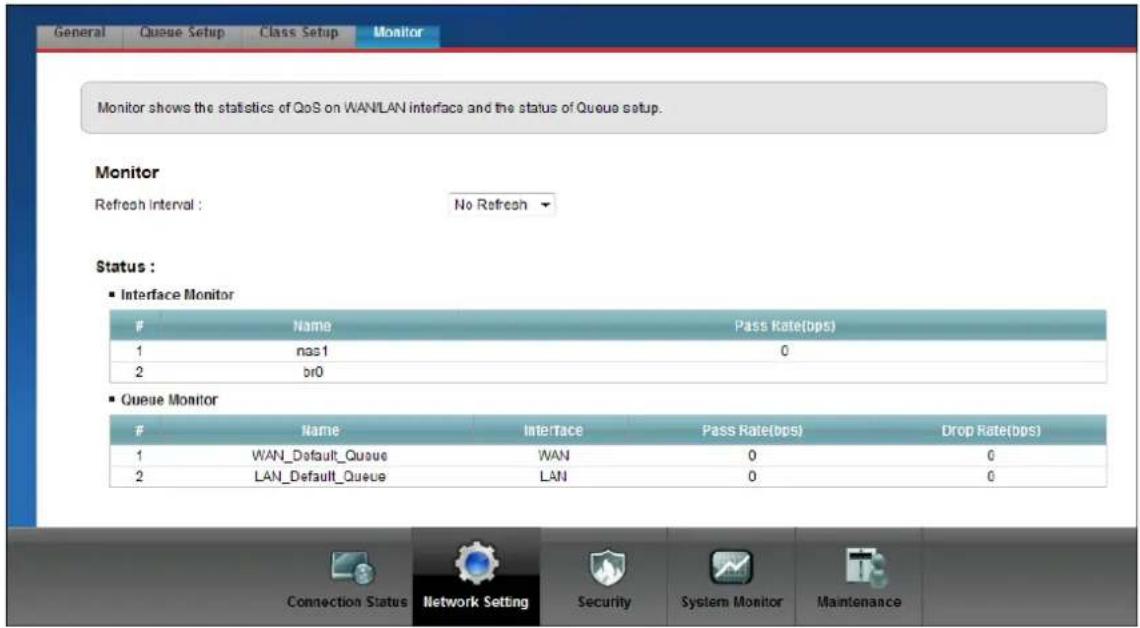Open the Refresh Interval dropdown
Image resolution: width=1140 pixels, height=628 pixels.
(502, 205)
